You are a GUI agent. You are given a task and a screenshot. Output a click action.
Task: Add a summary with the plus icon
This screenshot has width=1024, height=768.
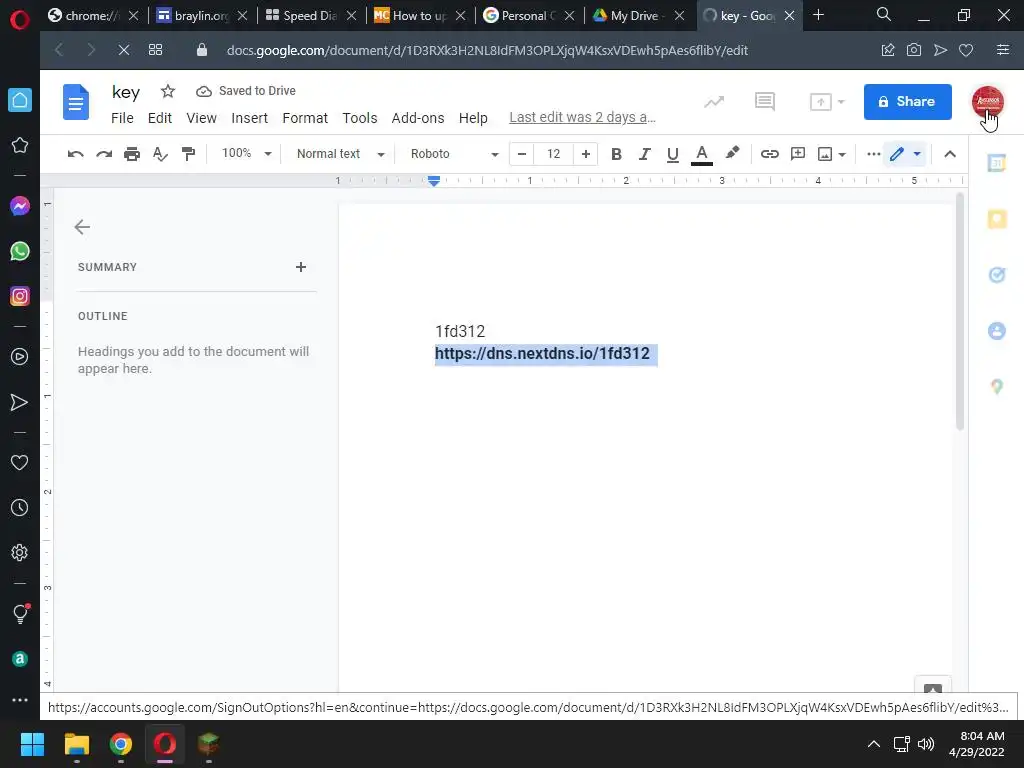[x=300, y=267]
